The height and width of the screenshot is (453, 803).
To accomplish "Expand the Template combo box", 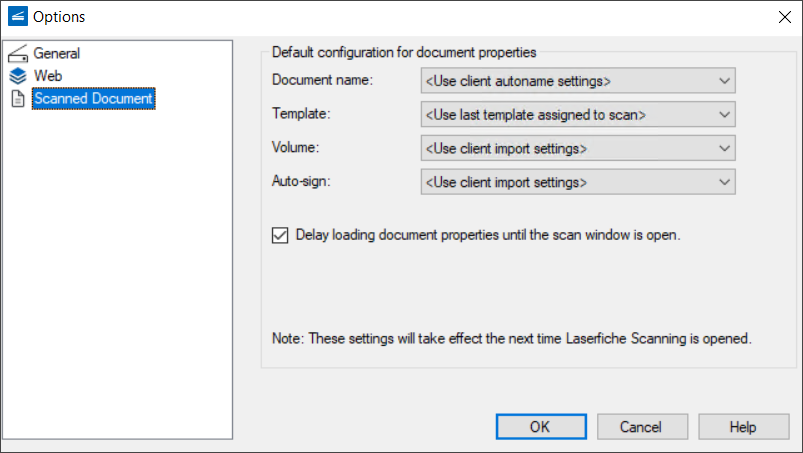I will point(578,115).
